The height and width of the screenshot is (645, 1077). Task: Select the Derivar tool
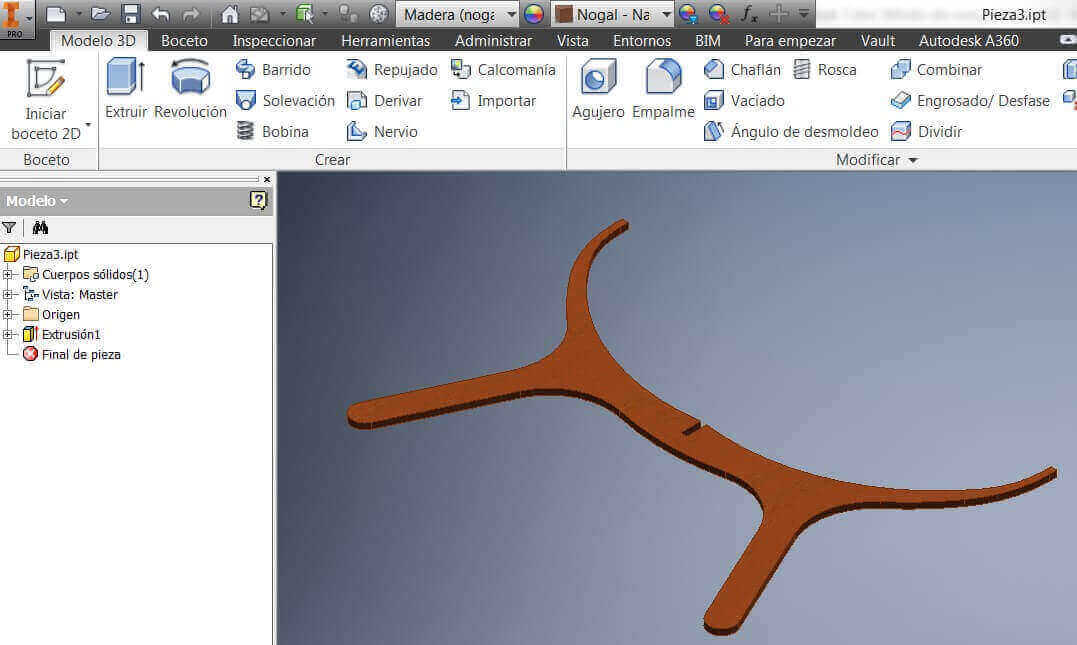click(x=384, y=100)
